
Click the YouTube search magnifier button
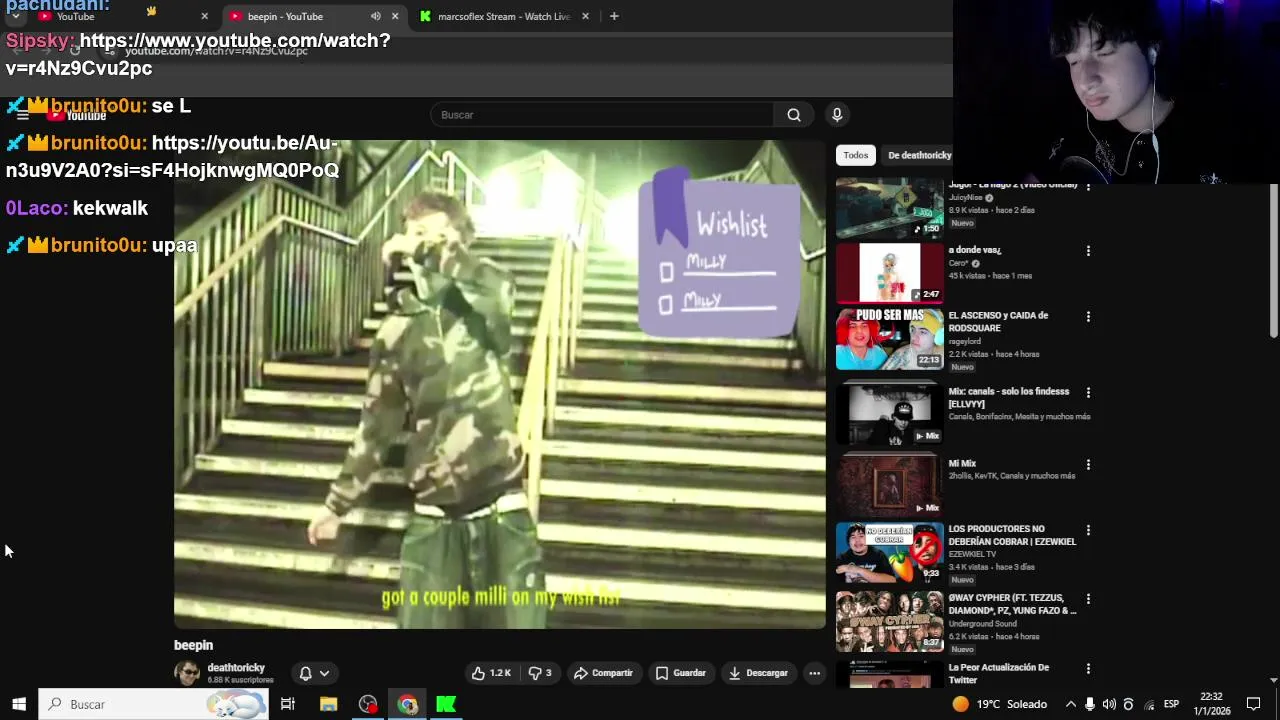(794, 115)
